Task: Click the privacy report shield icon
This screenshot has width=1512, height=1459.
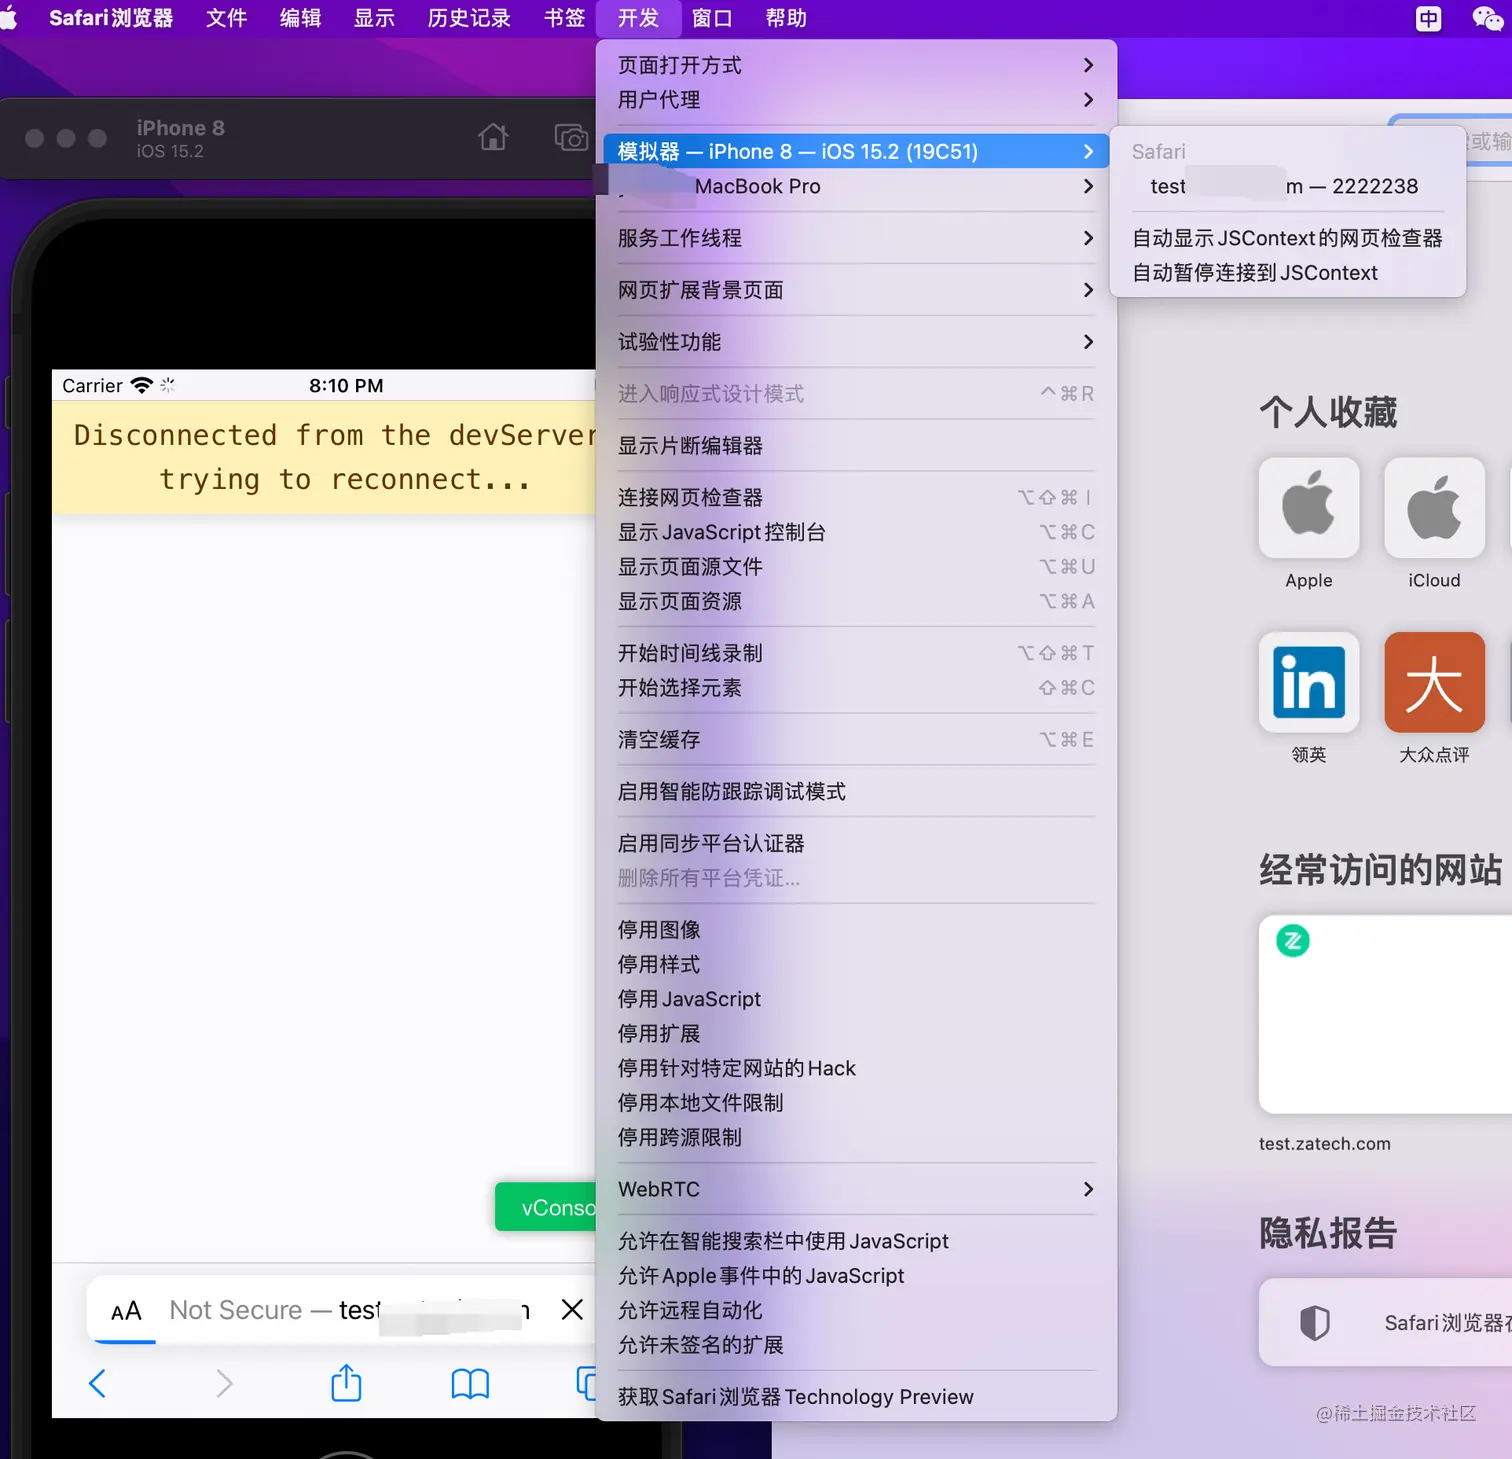Action: click(x=1314, y=1323)
